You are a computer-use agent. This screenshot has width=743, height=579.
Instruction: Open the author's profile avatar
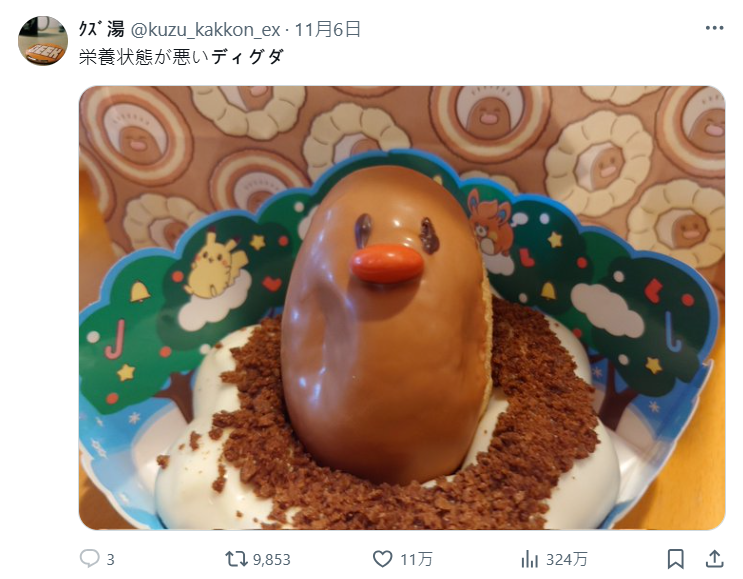43,41
